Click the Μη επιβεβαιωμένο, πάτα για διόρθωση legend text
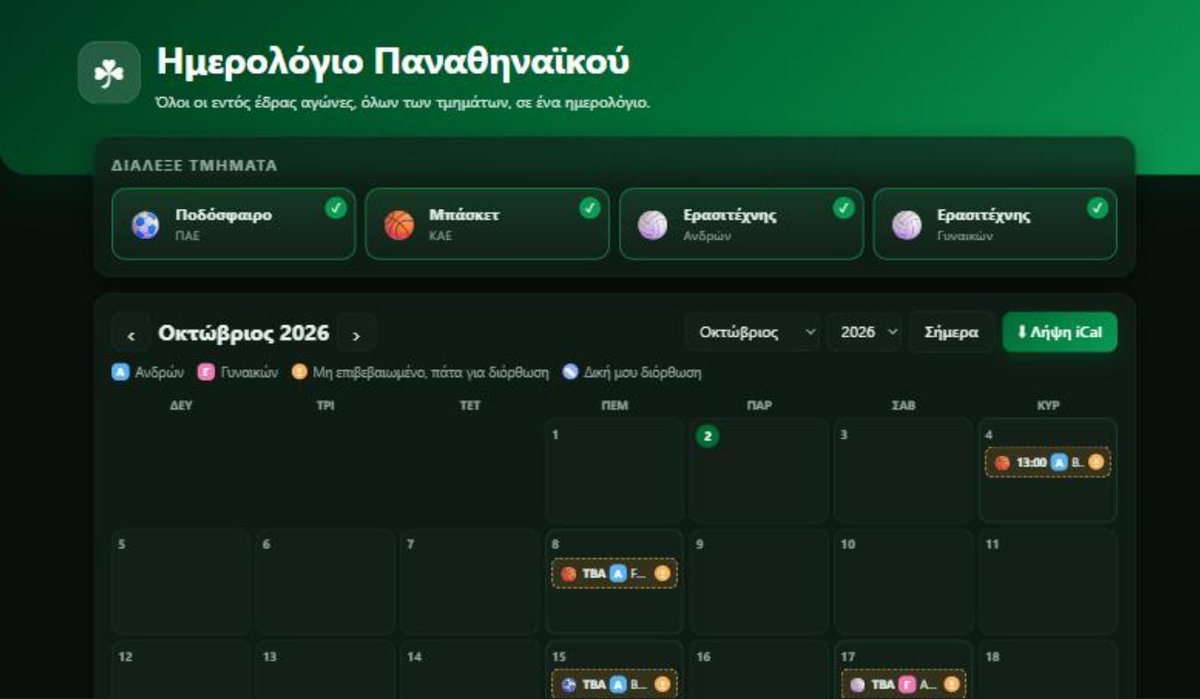The image size is (1200, 699). click(431, 372)
